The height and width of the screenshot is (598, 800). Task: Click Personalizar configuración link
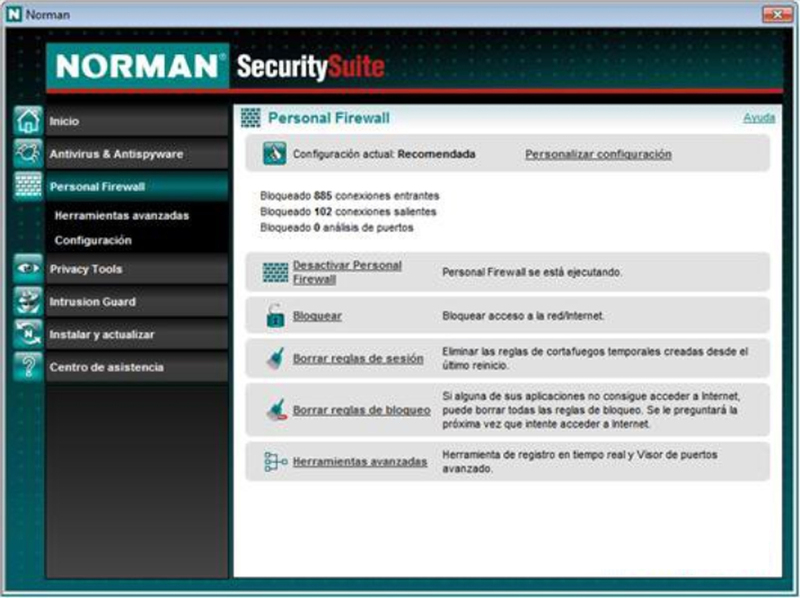tap(598, 154)
